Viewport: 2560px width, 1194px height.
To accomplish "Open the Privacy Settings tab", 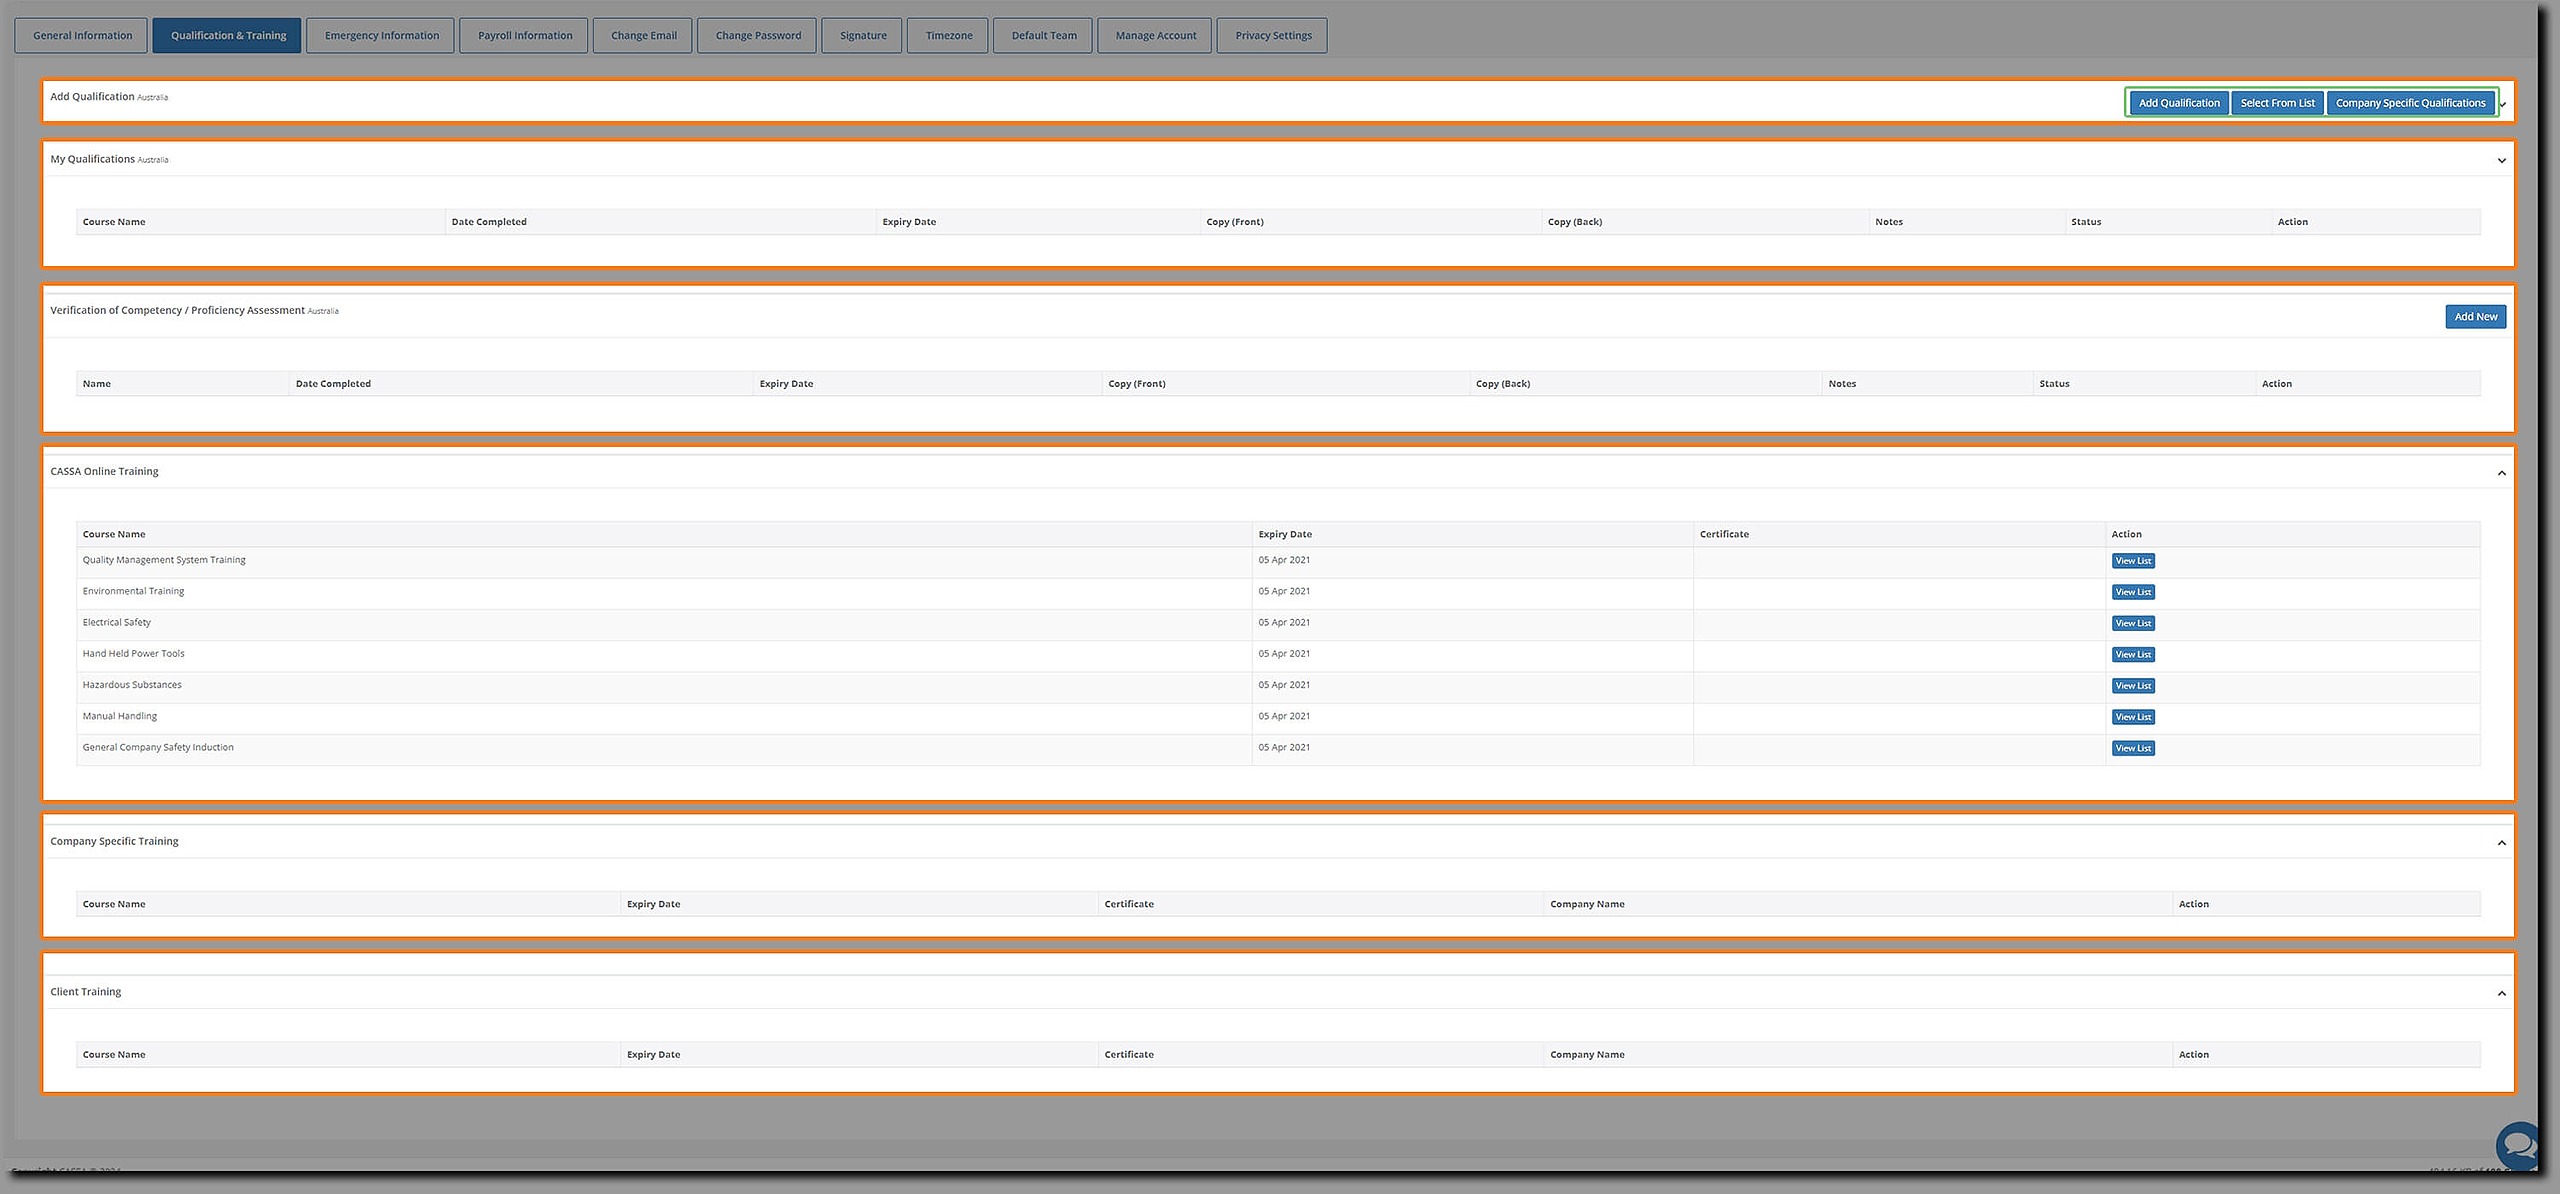I will (1272, 36).
